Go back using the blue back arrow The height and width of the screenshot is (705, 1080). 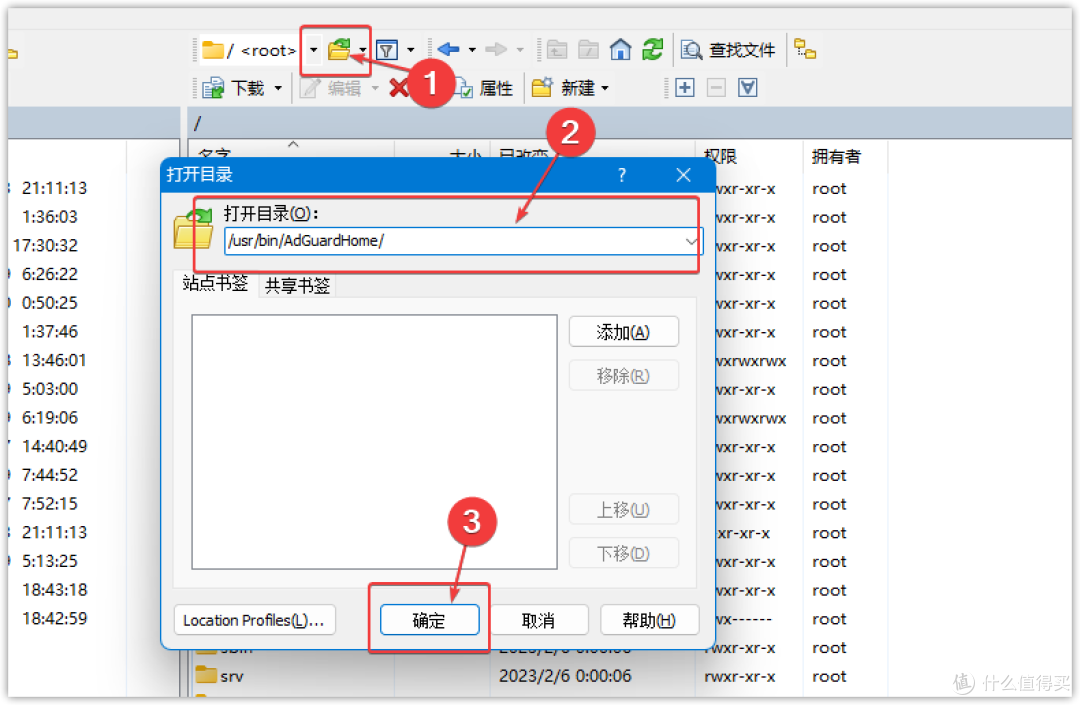coord(447,49)
